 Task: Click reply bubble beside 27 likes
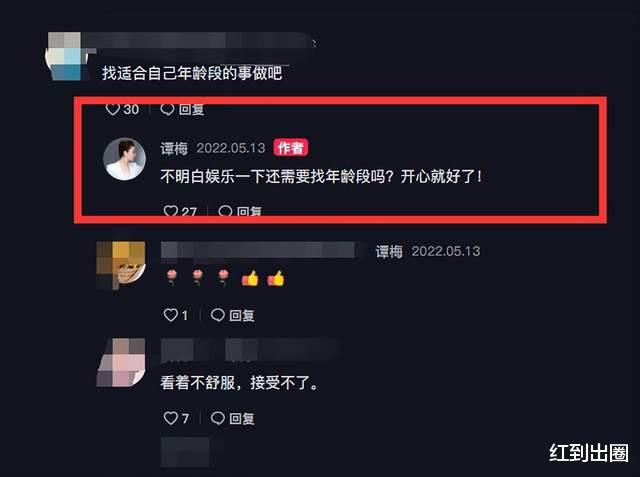click(225, 211)
